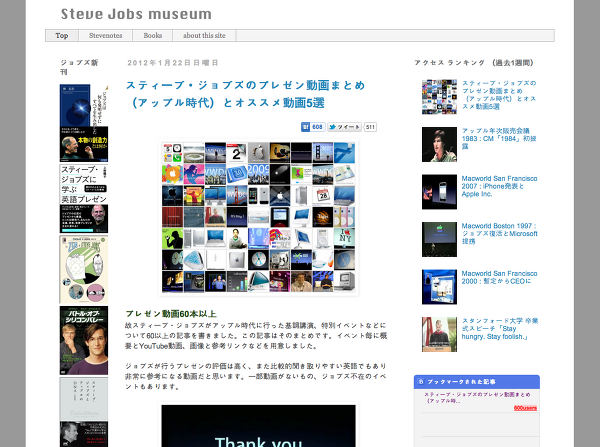
Task: Open link Macworld Boston 1997 : ジョブズ復活
Action: (x=499, y=233)
